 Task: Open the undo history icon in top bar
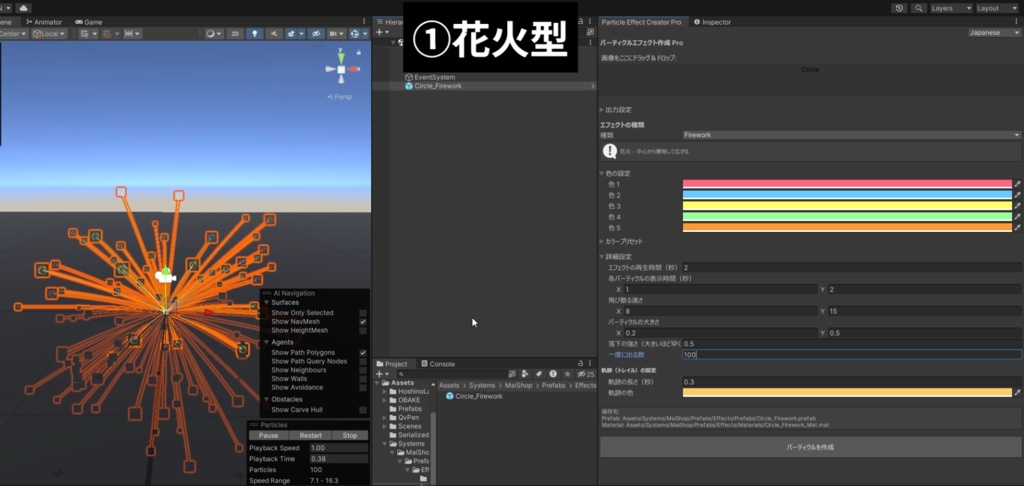coord(900,8)
